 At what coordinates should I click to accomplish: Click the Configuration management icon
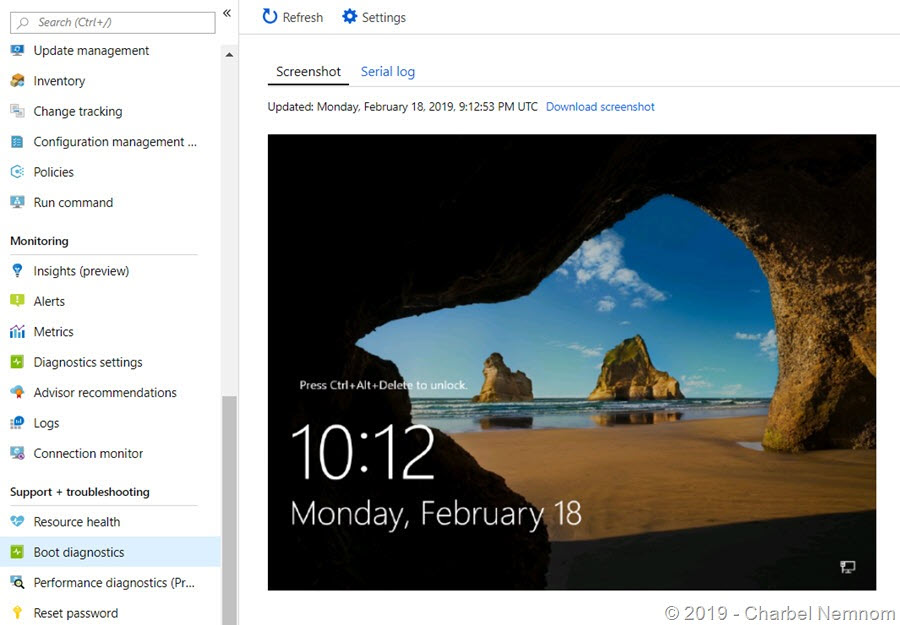[x=17, y=142]
